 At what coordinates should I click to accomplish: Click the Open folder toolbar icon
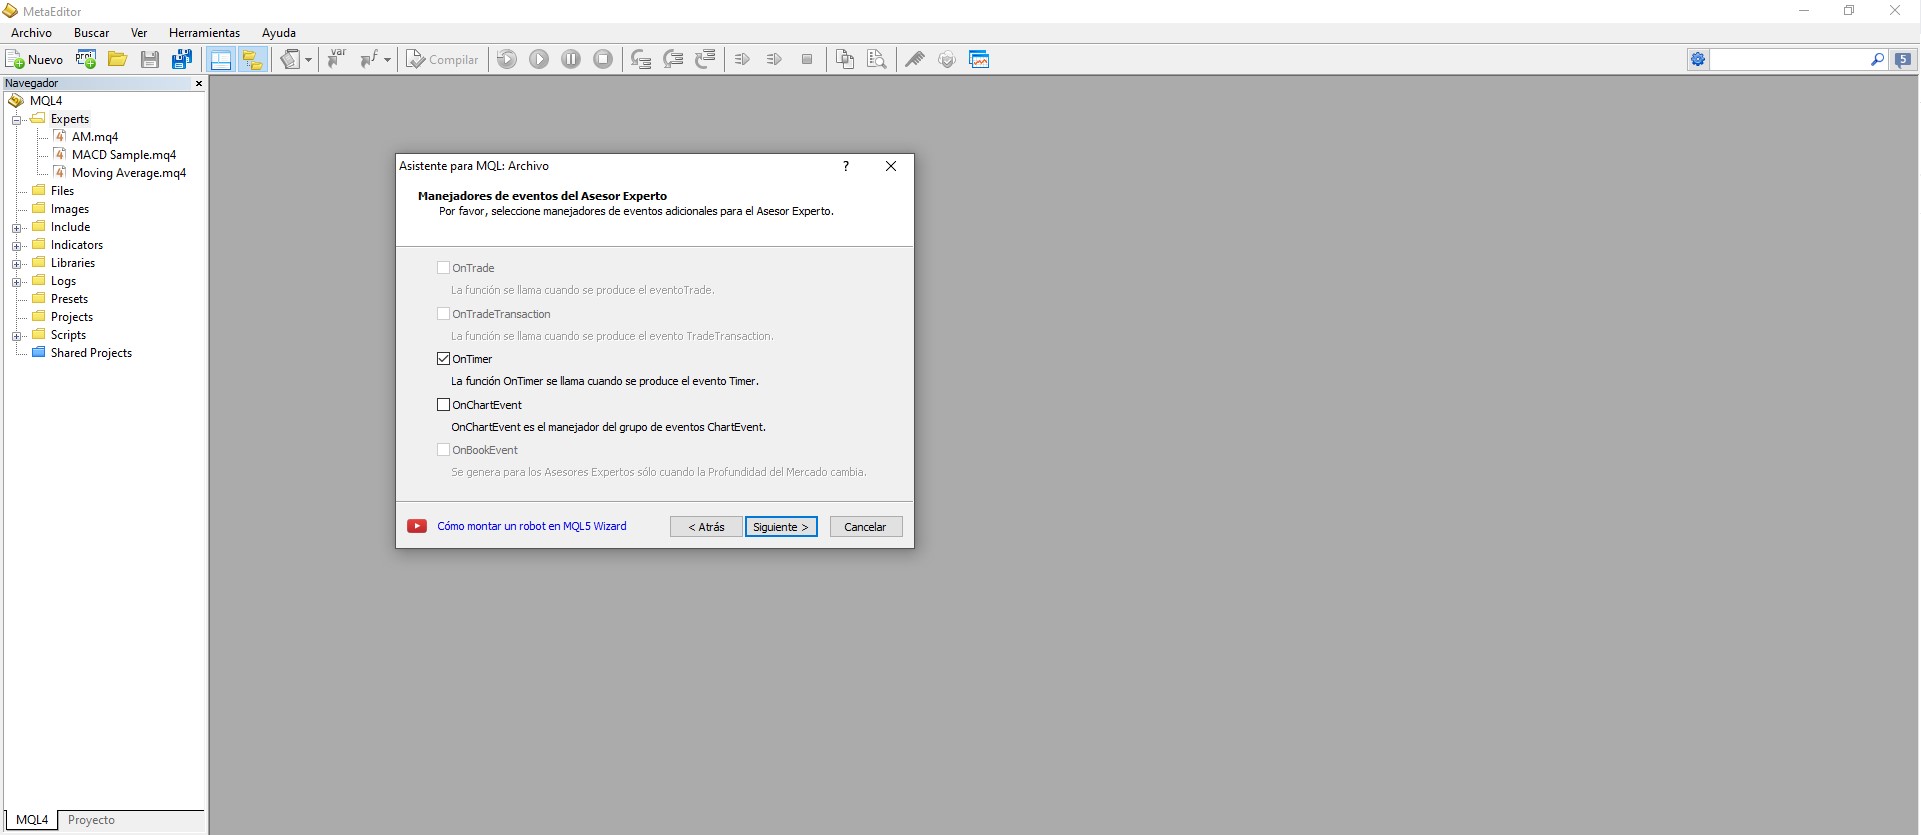[118, 60]
